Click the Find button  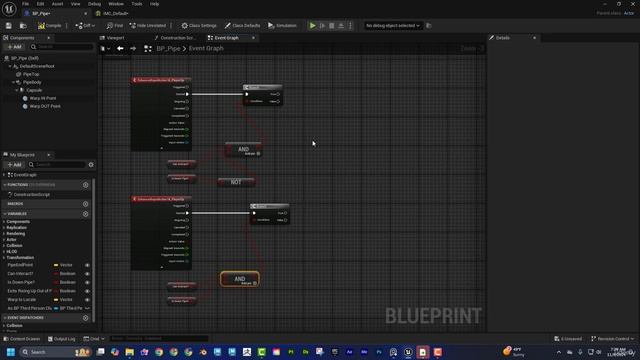(115, 26)
